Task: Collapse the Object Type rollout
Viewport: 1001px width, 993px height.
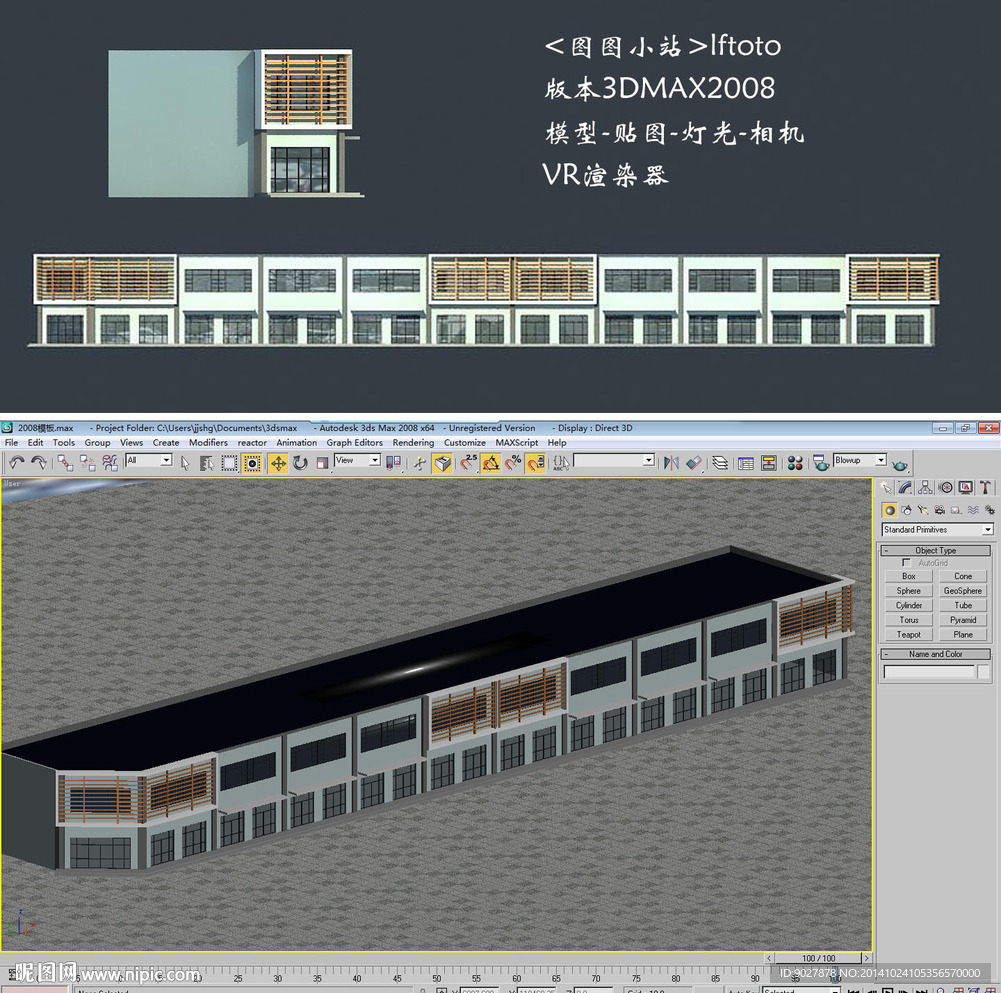Action: click(x=936, y=550)
